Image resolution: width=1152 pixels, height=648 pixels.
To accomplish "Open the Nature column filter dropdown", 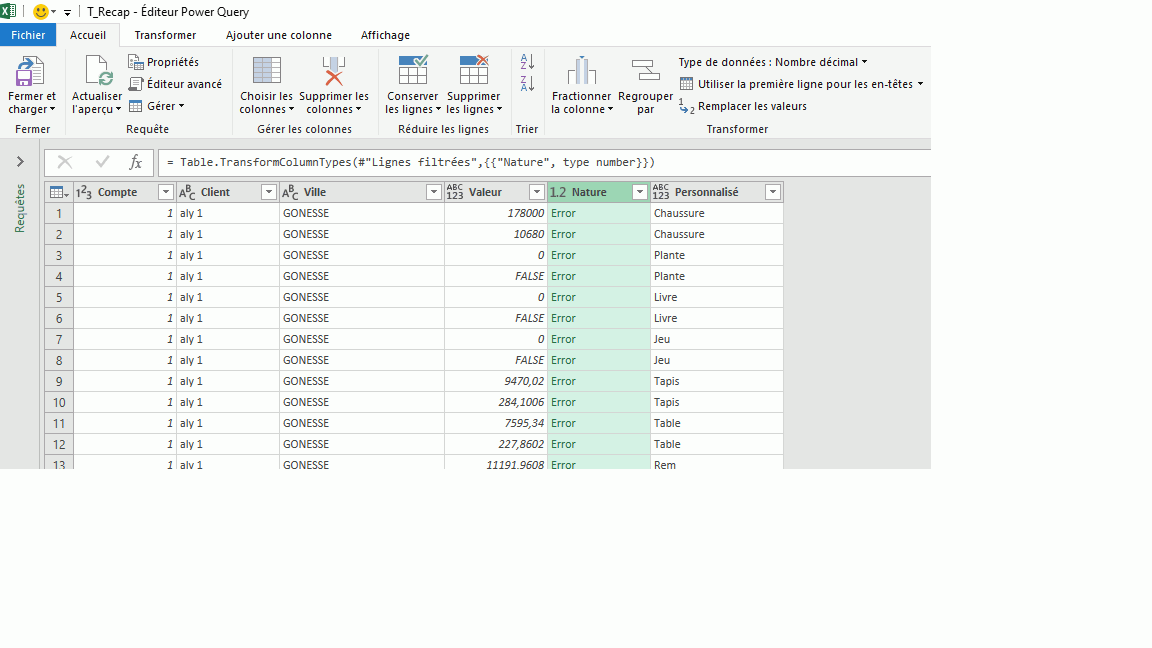I will pos(639,192).
